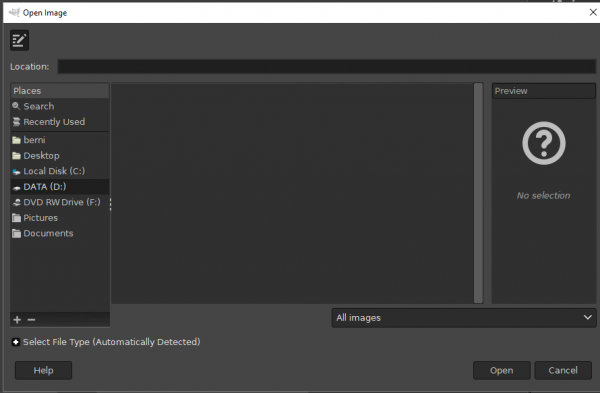Image resolution: width=600 pixels, height=393 pixels.
Task: Select the DVD RW Drive (F:) icon
Action: (x=16, y=202)
